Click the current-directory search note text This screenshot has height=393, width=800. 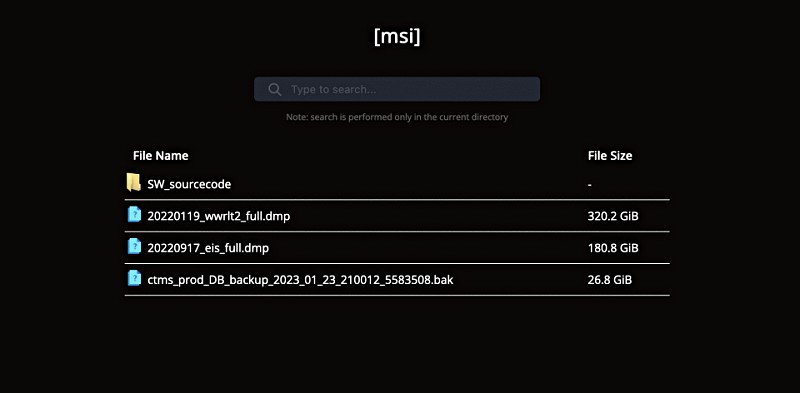point(397,117)
